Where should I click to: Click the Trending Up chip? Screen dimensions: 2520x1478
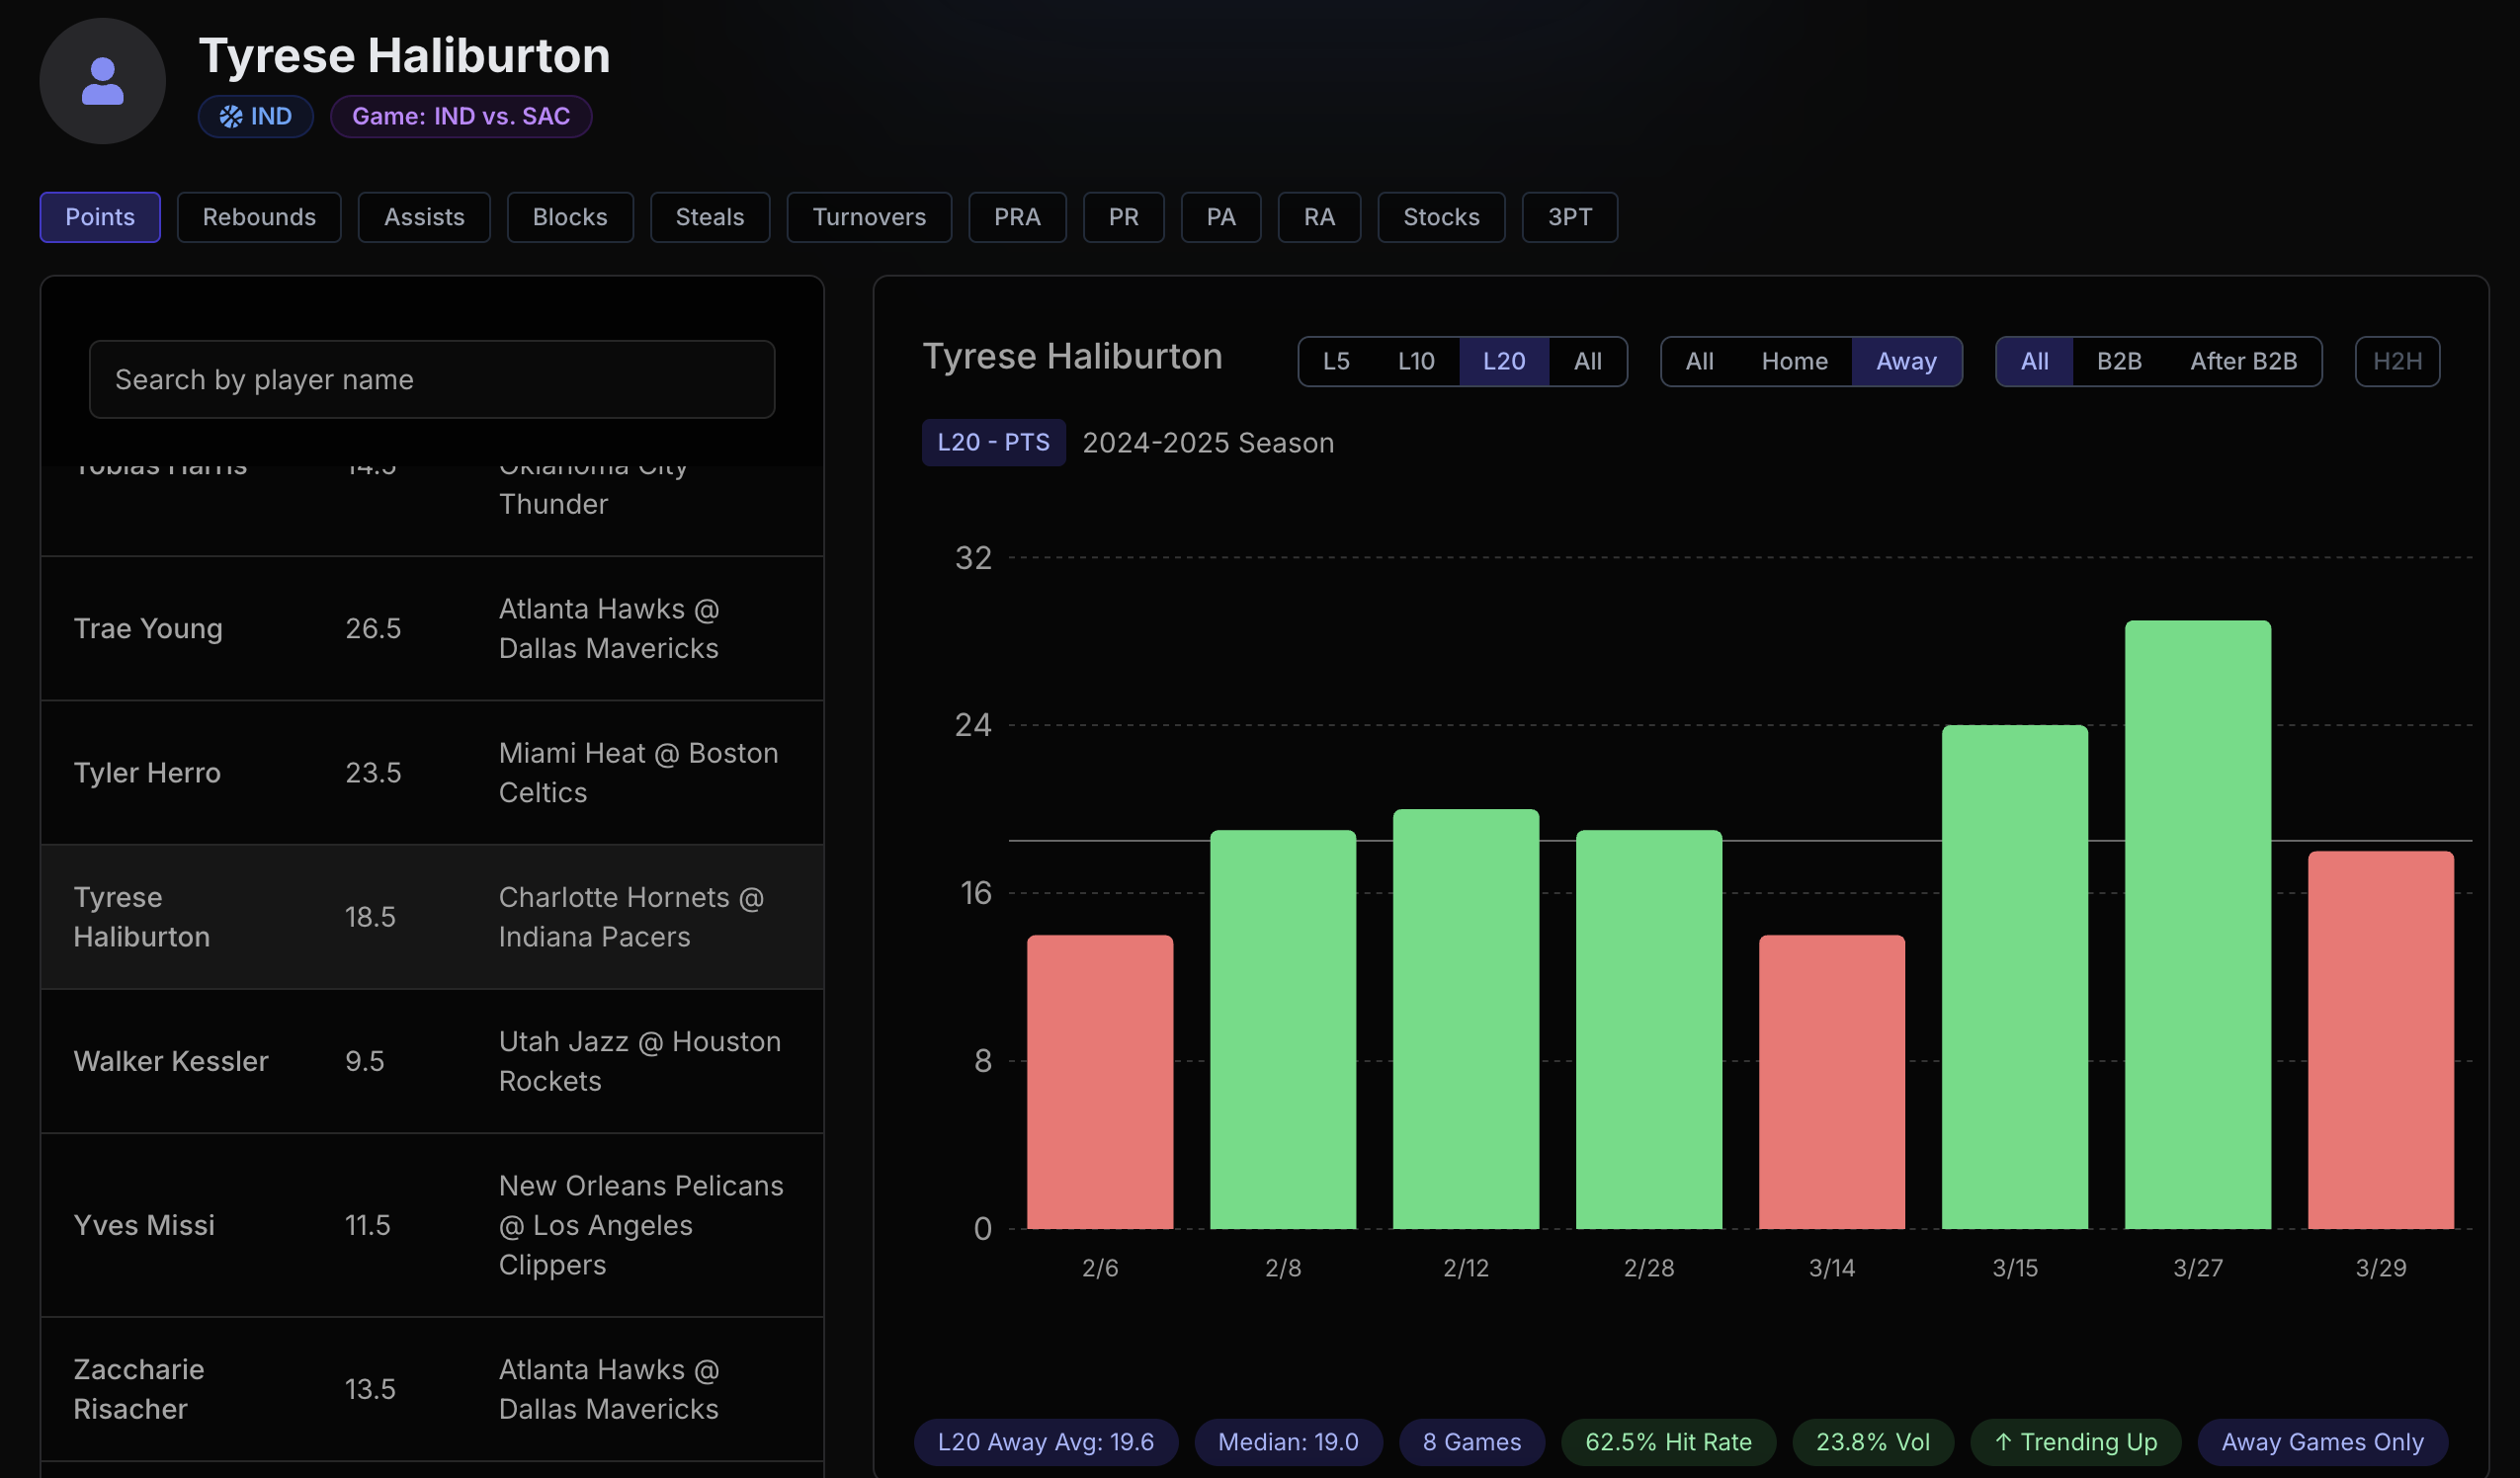(2076, 1442)
